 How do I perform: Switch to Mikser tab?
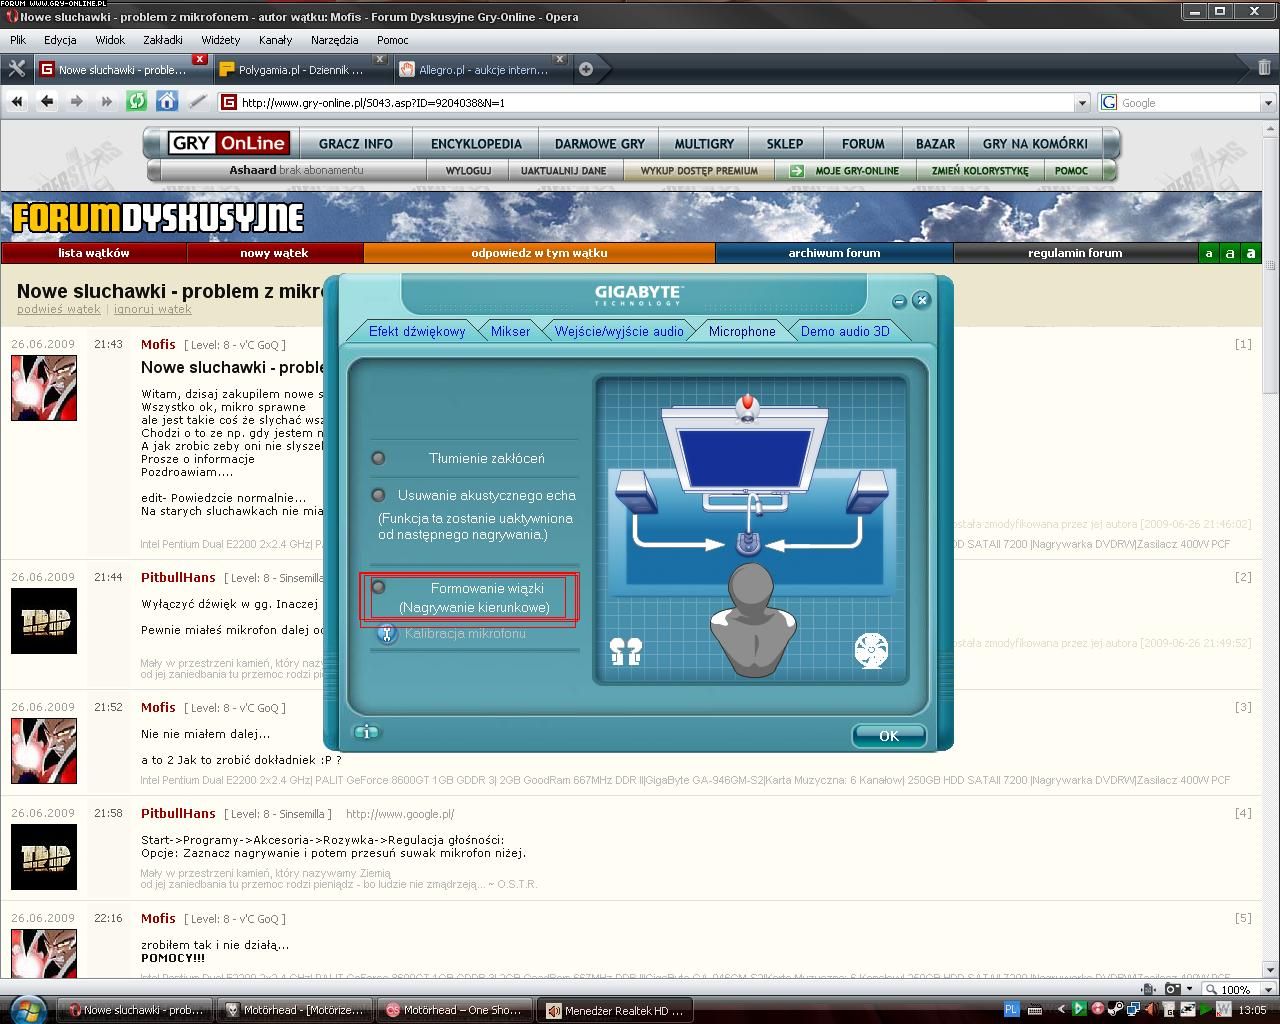pyautogui.click(x=510, y=331)
